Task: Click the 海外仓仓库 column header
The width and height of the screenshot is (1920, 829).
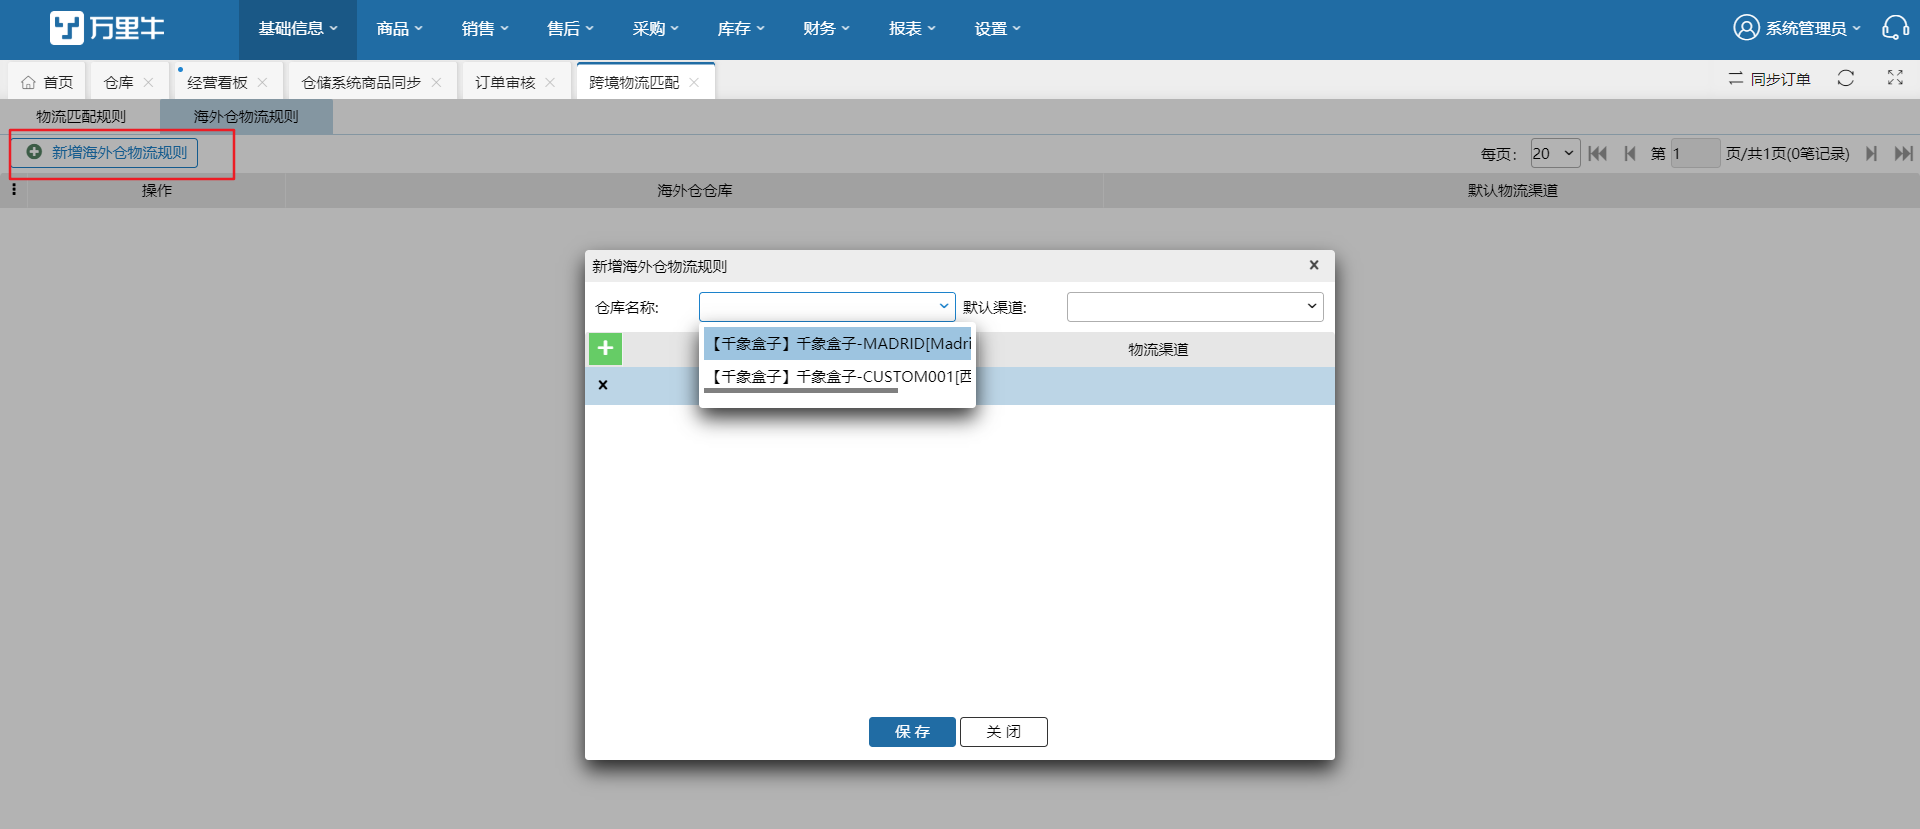Action: pyautogui.click(x=694, y=190)
